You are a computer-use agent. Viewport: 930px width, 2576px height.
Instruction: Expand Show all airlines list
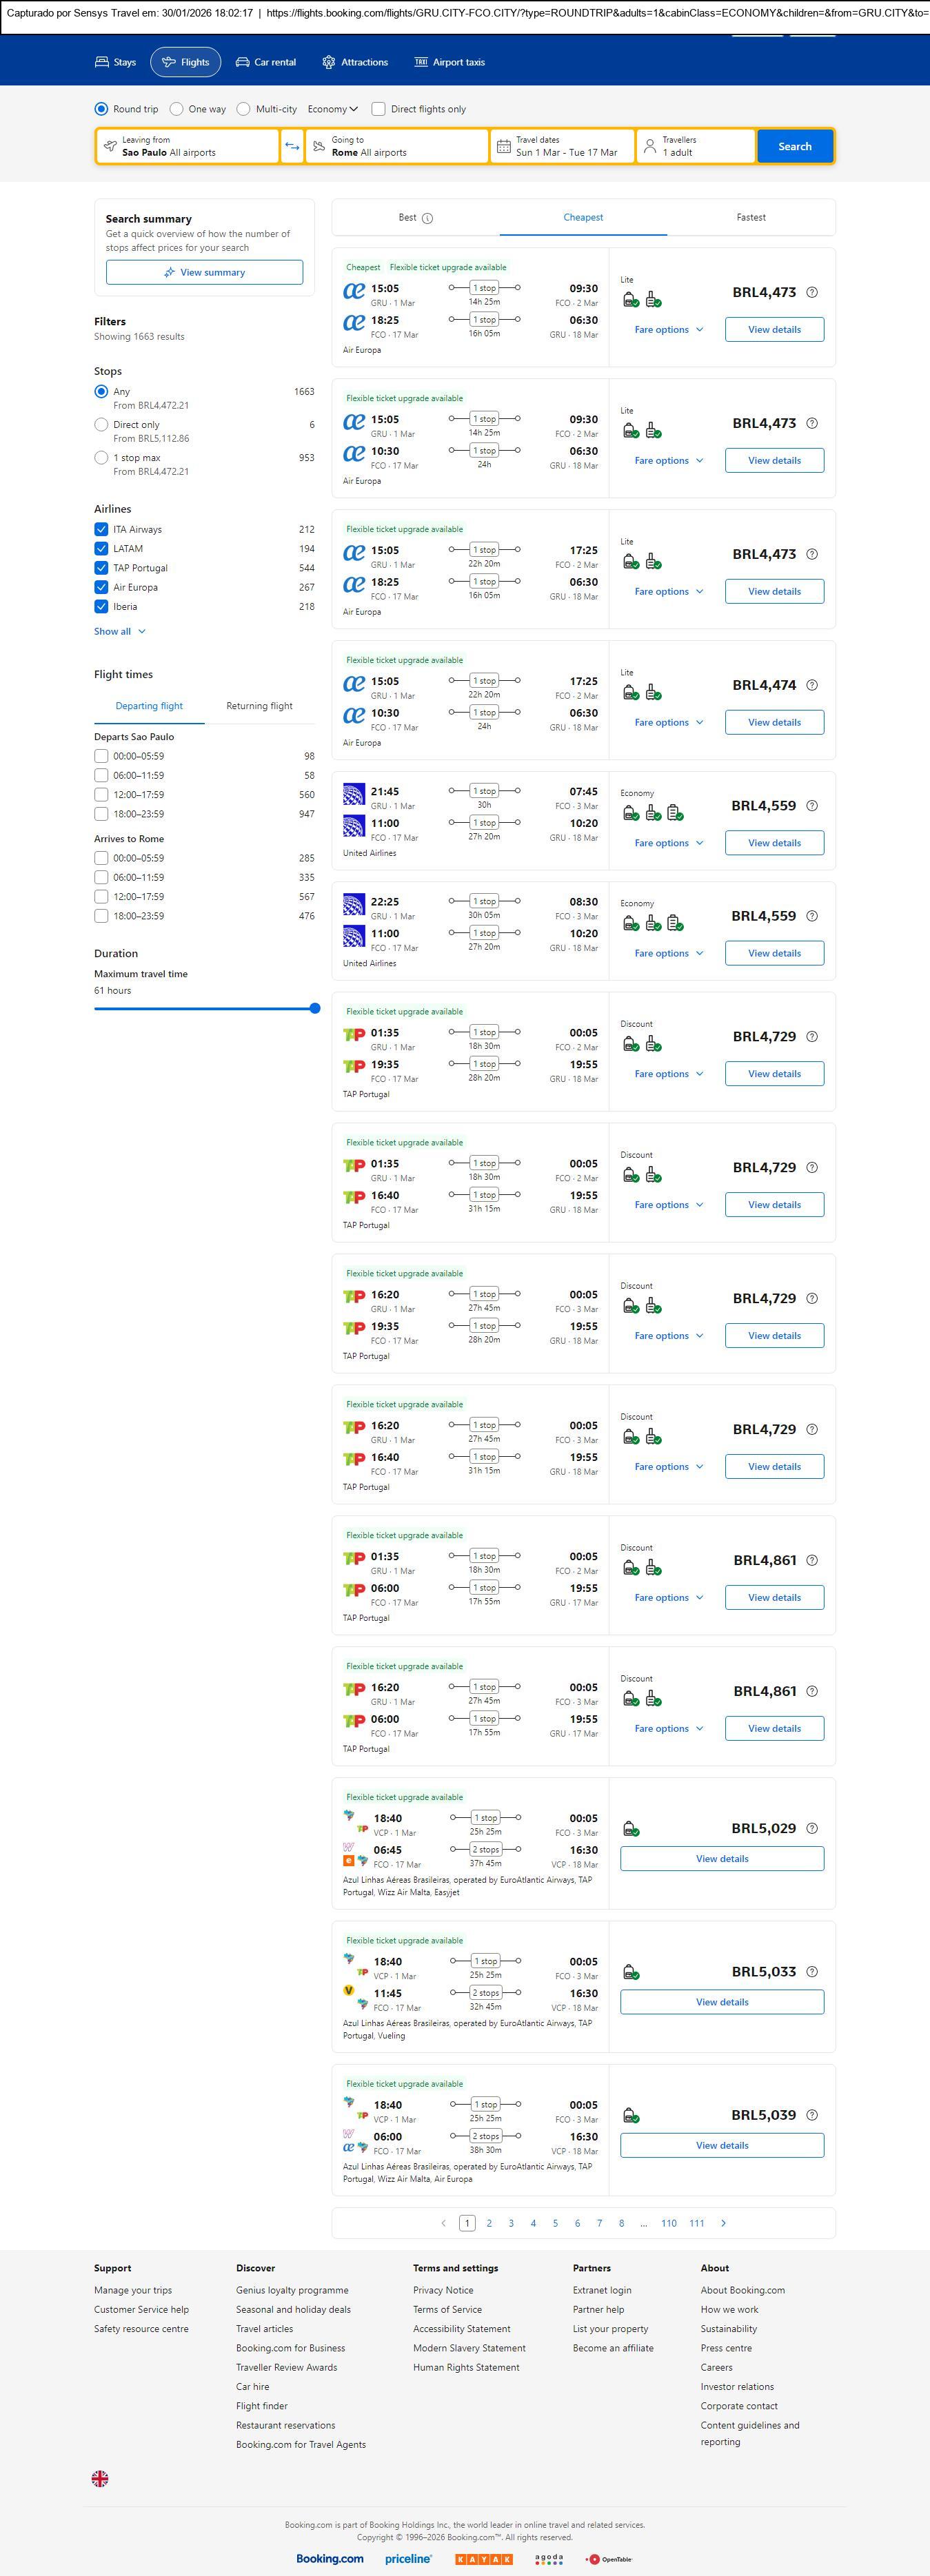(119, 632)
